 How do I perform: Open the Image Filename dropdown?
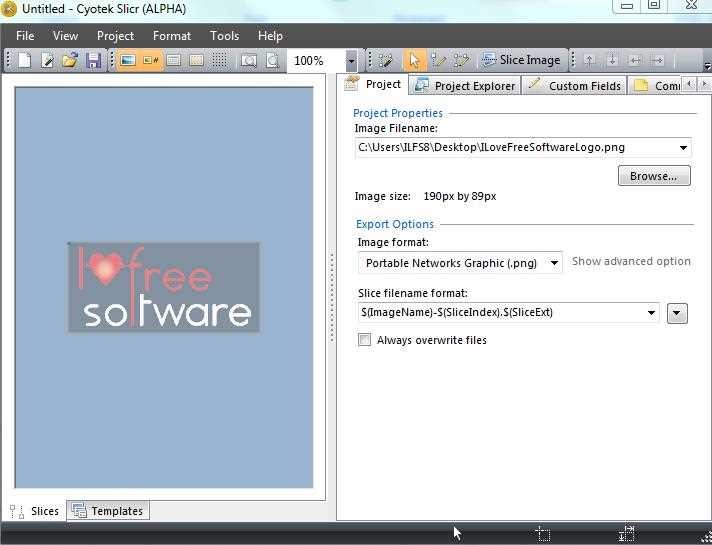pyautogui.click(x=683, y=148)
